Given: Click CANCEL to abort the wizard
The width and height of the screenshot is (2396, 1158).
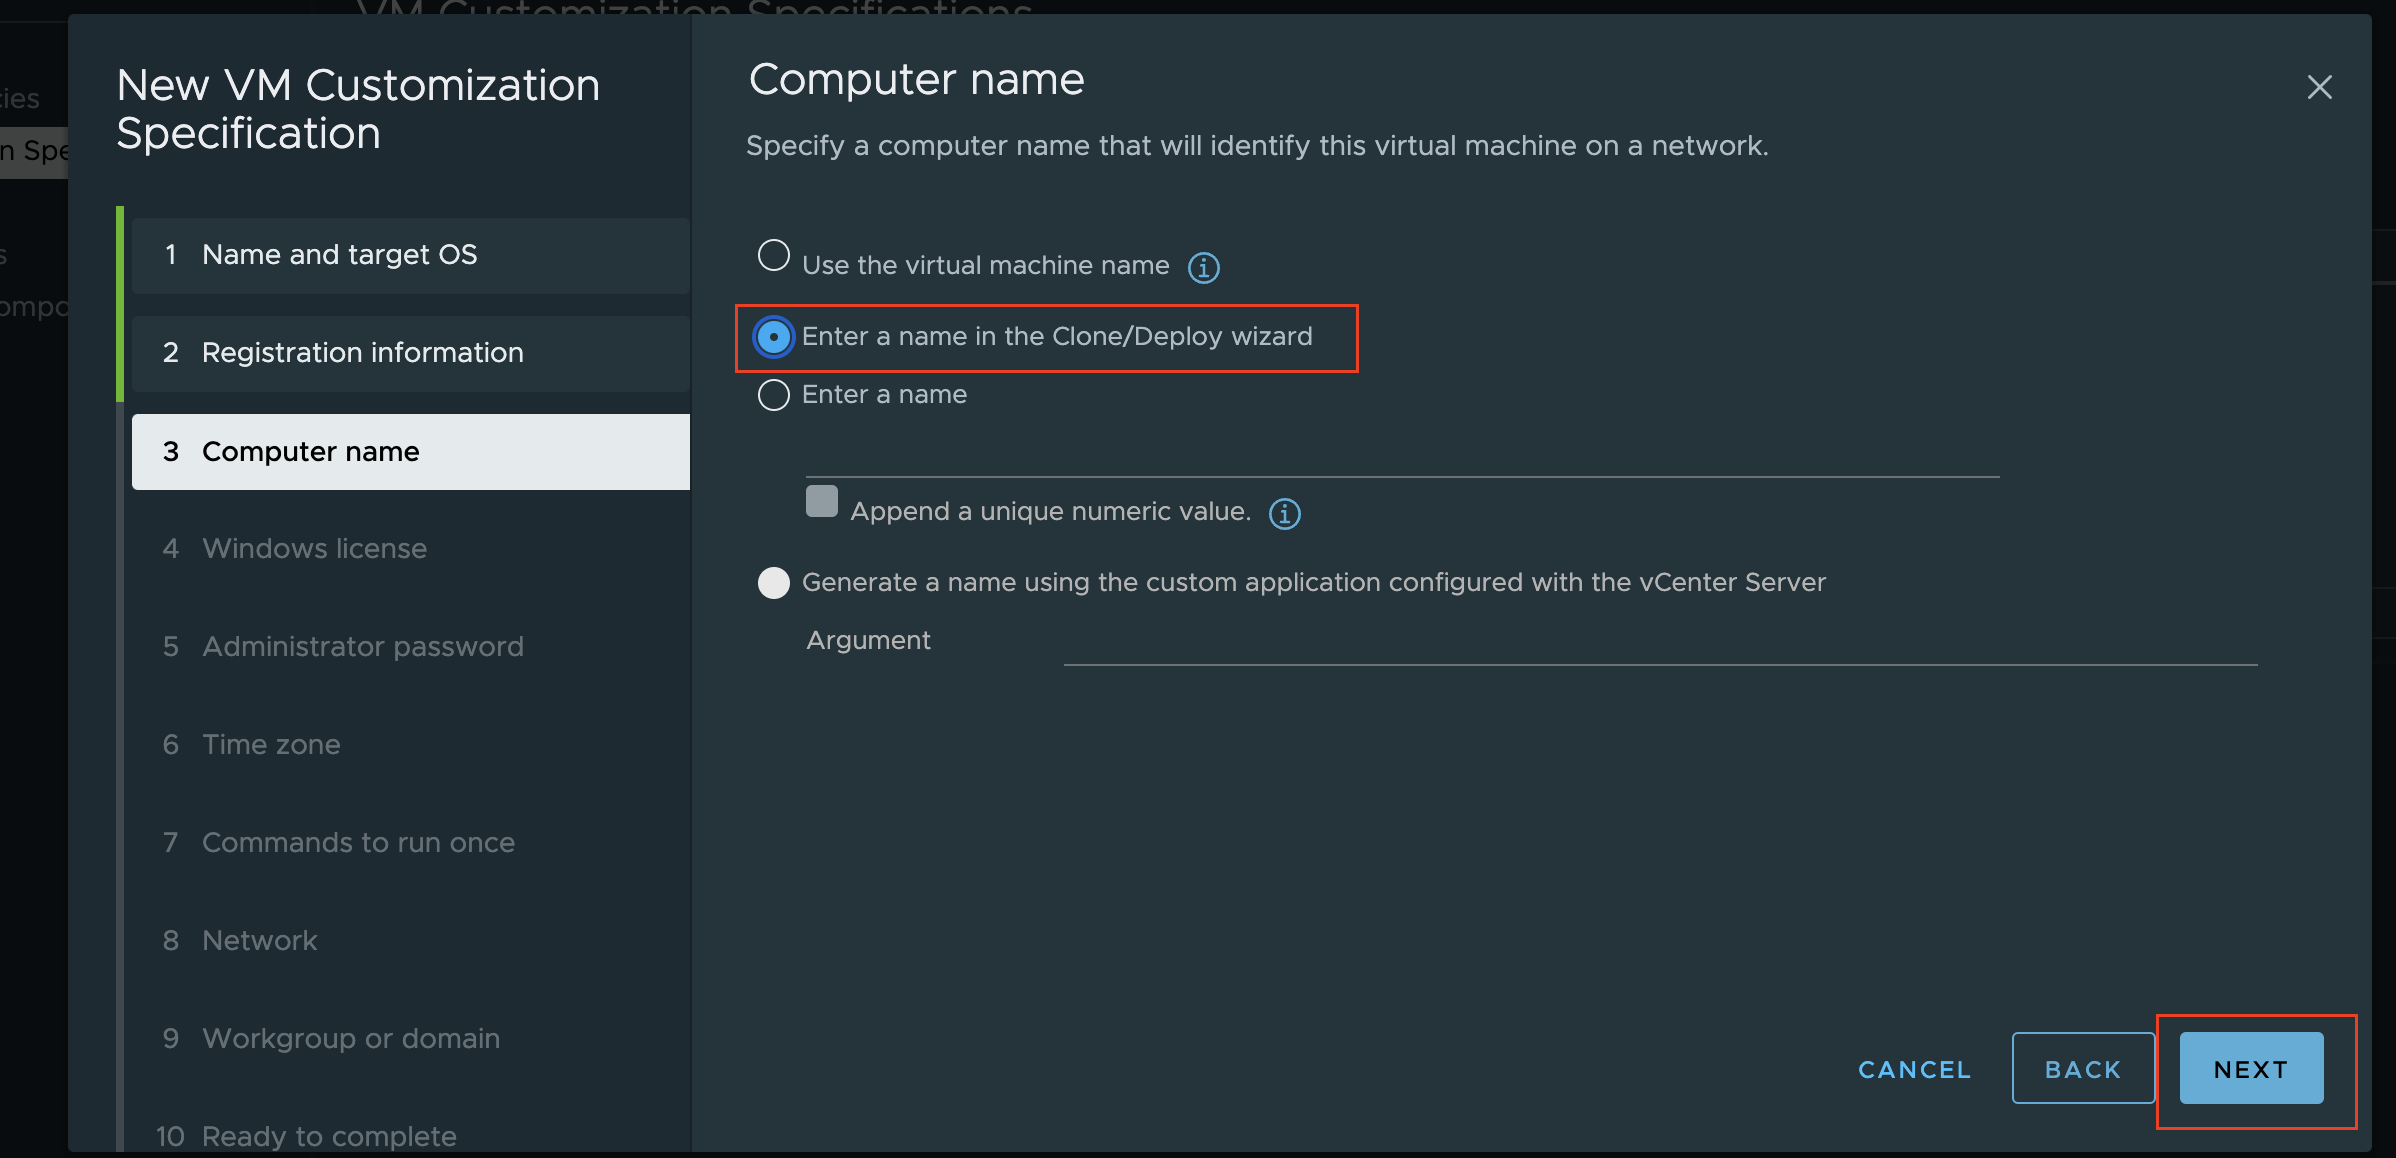Looking at the screenshot, I should coord(1914,1069).
